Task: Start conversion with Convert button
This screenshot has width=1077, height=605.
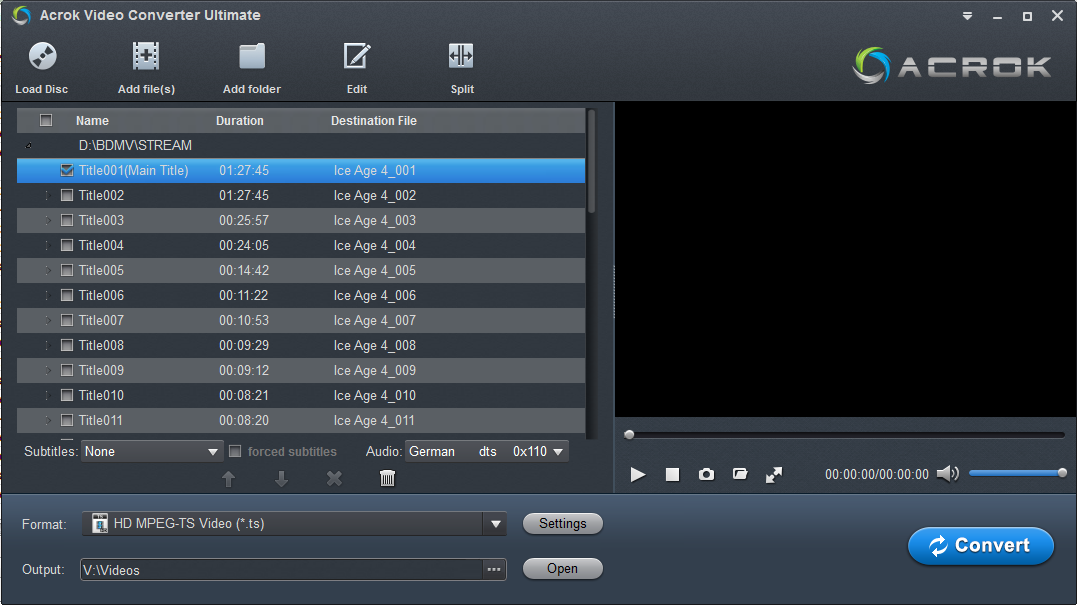Action: [981, 546]
